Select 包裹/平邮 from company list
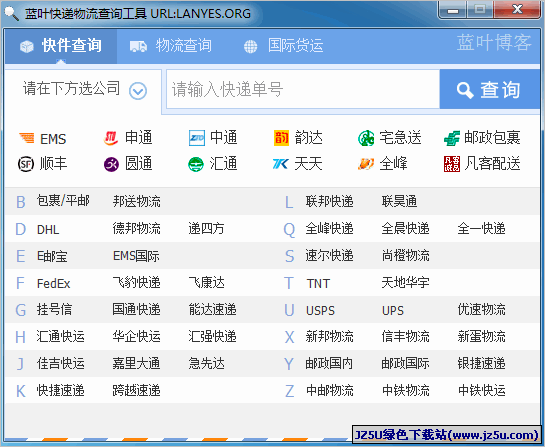 tap(63, 201)
